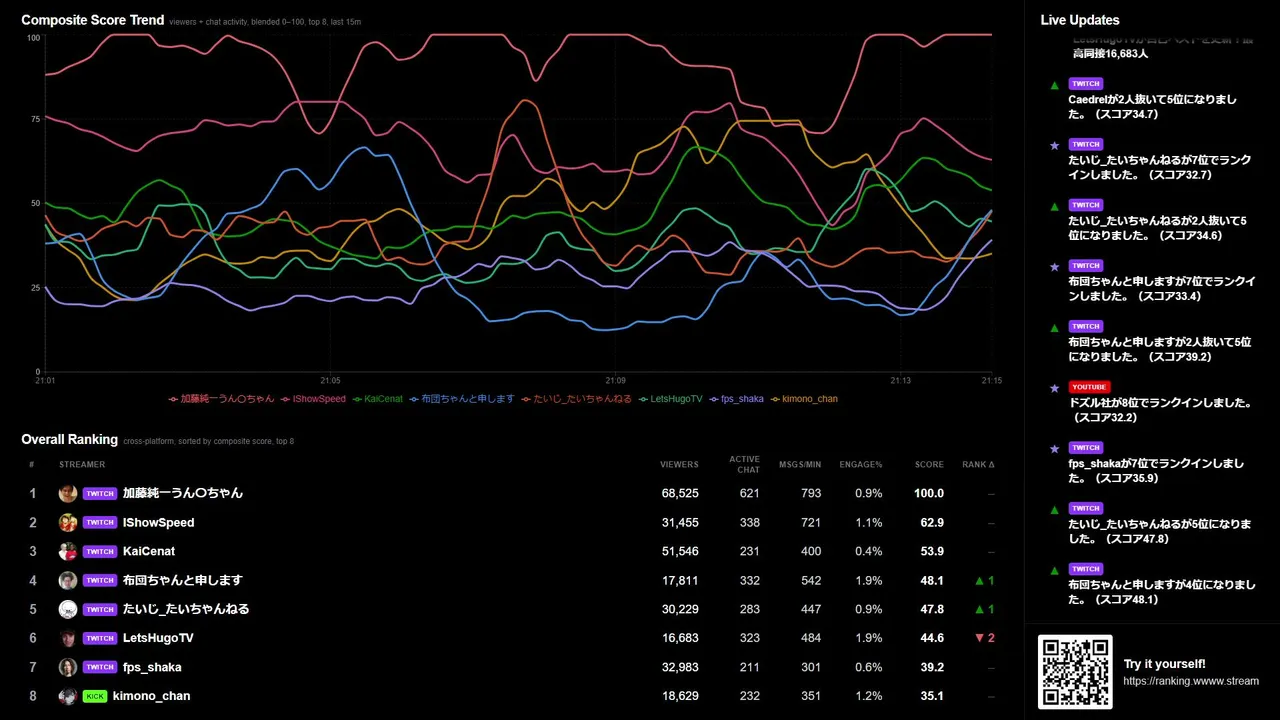This screenshot has width=1280, height=720.
Task: Click the up arrow beside the スコア48.1 update
Action: tap(1054, 570)
